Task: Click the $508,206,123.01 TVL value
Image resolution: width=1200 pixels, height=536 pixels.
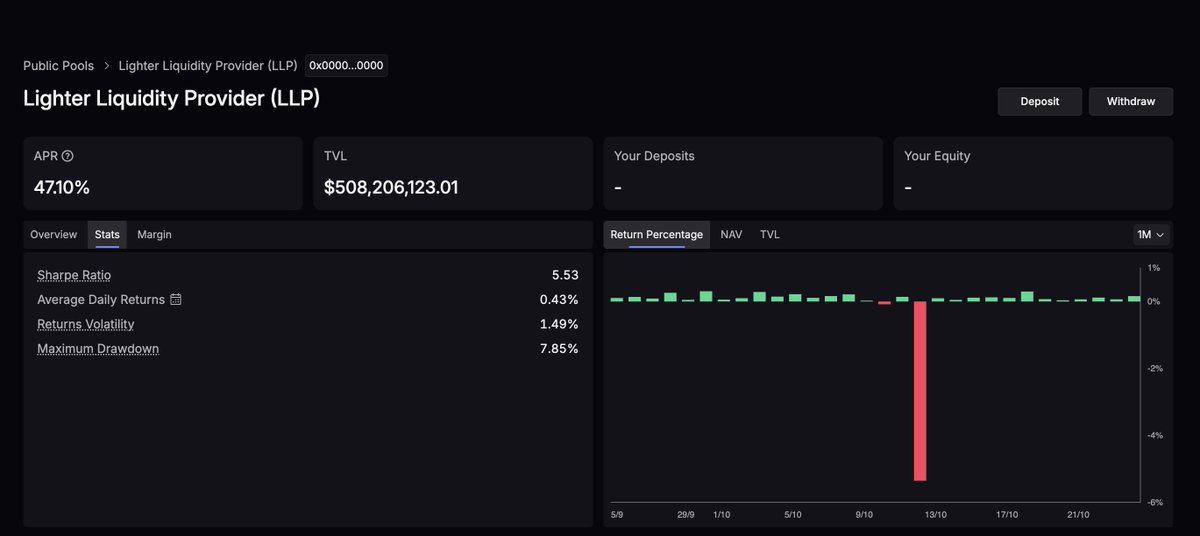Action: [391, 187]
